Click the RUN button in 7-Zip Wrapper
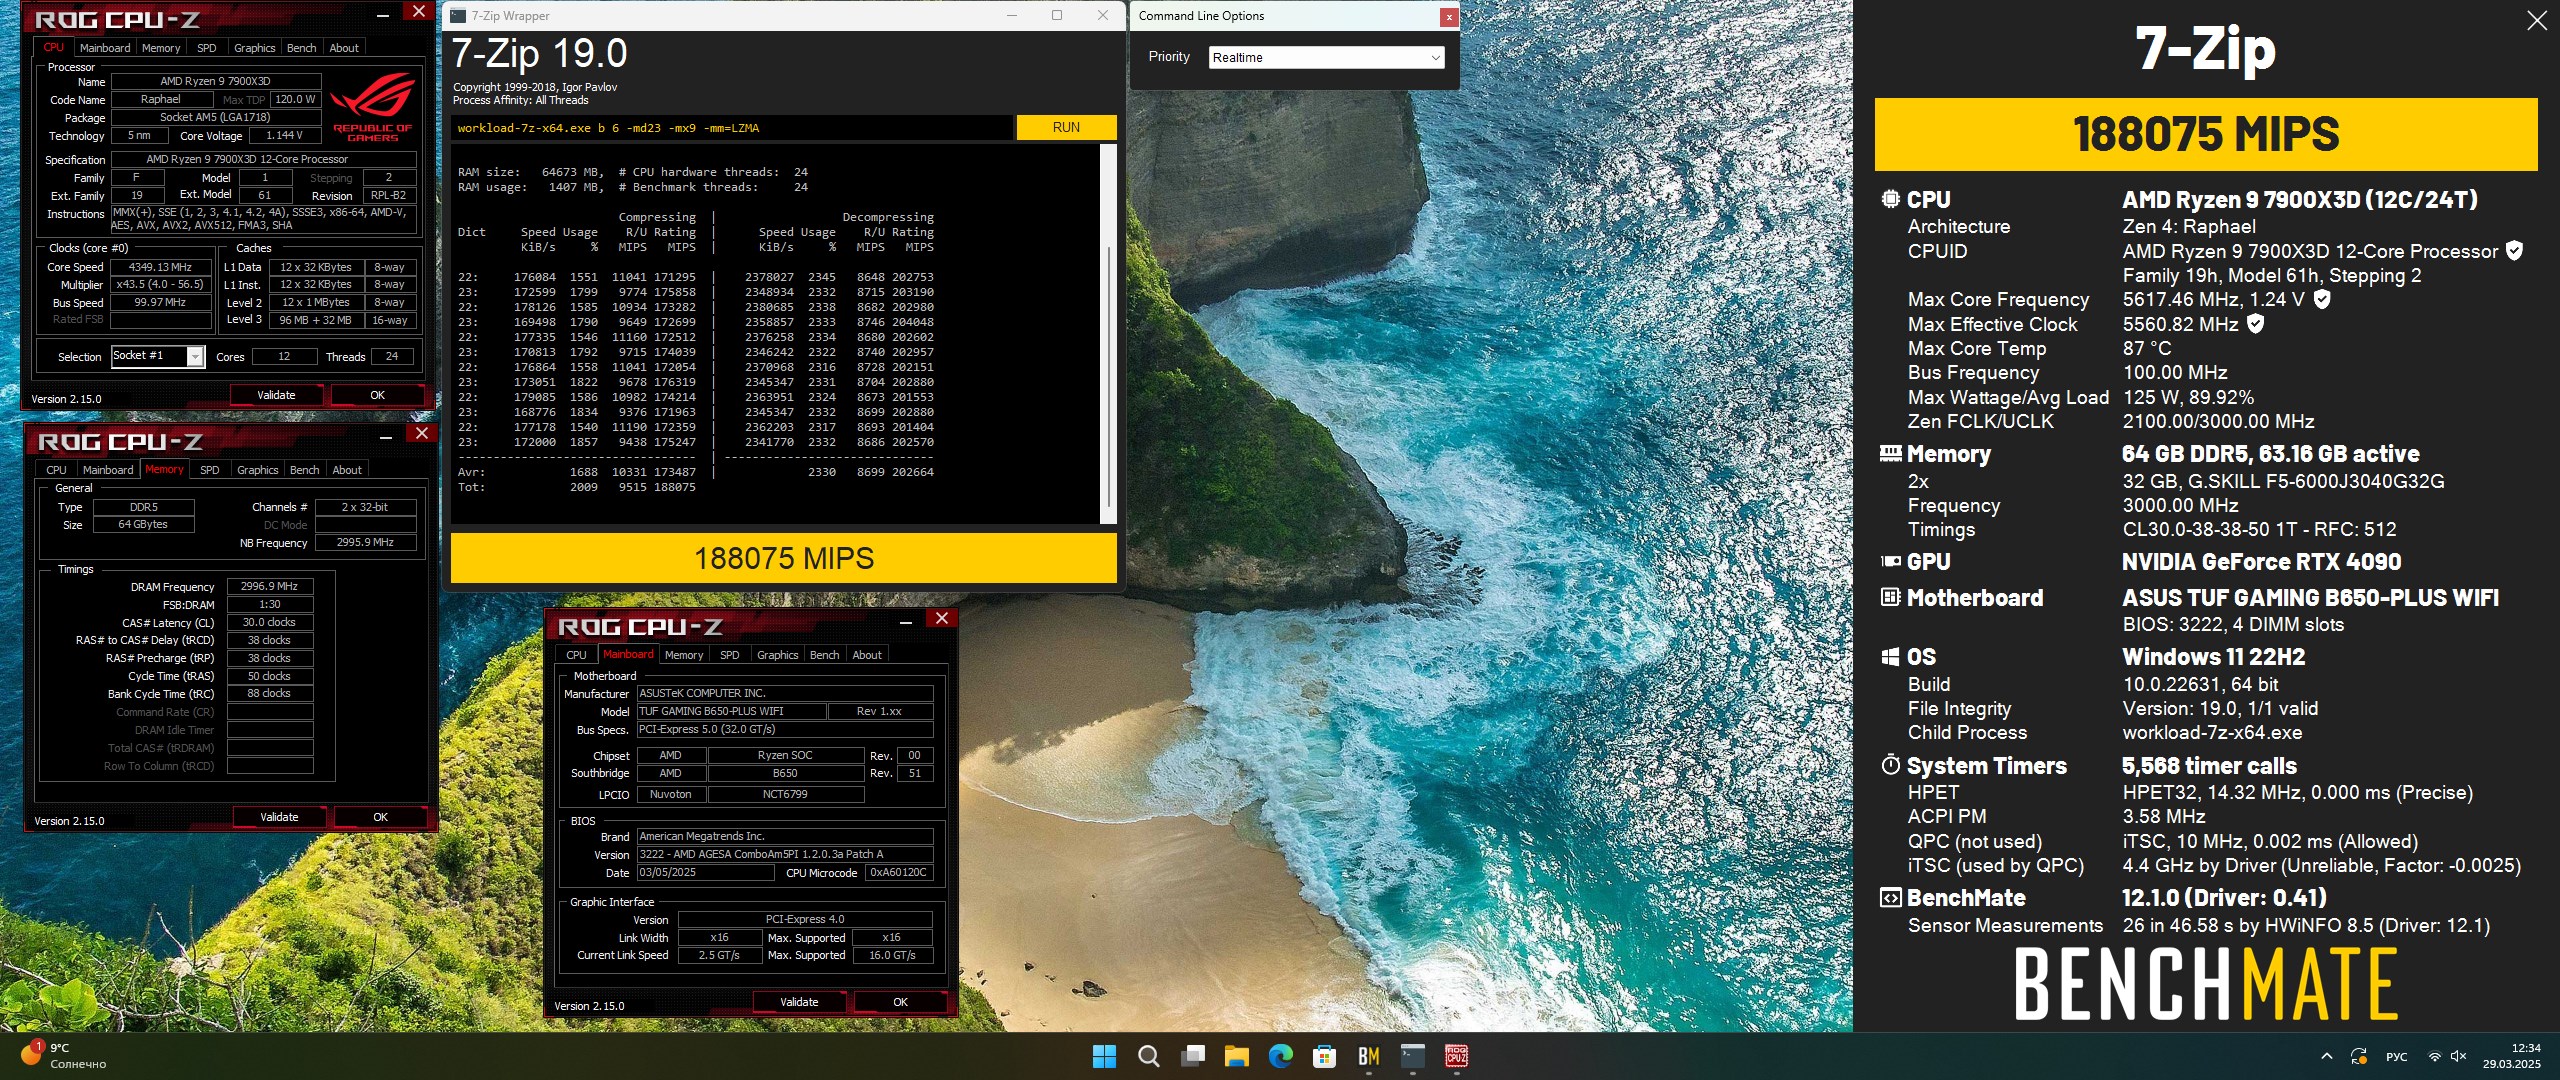Image resolution: width=2560 pixels, height=1080 pixels. (1066, 127)
